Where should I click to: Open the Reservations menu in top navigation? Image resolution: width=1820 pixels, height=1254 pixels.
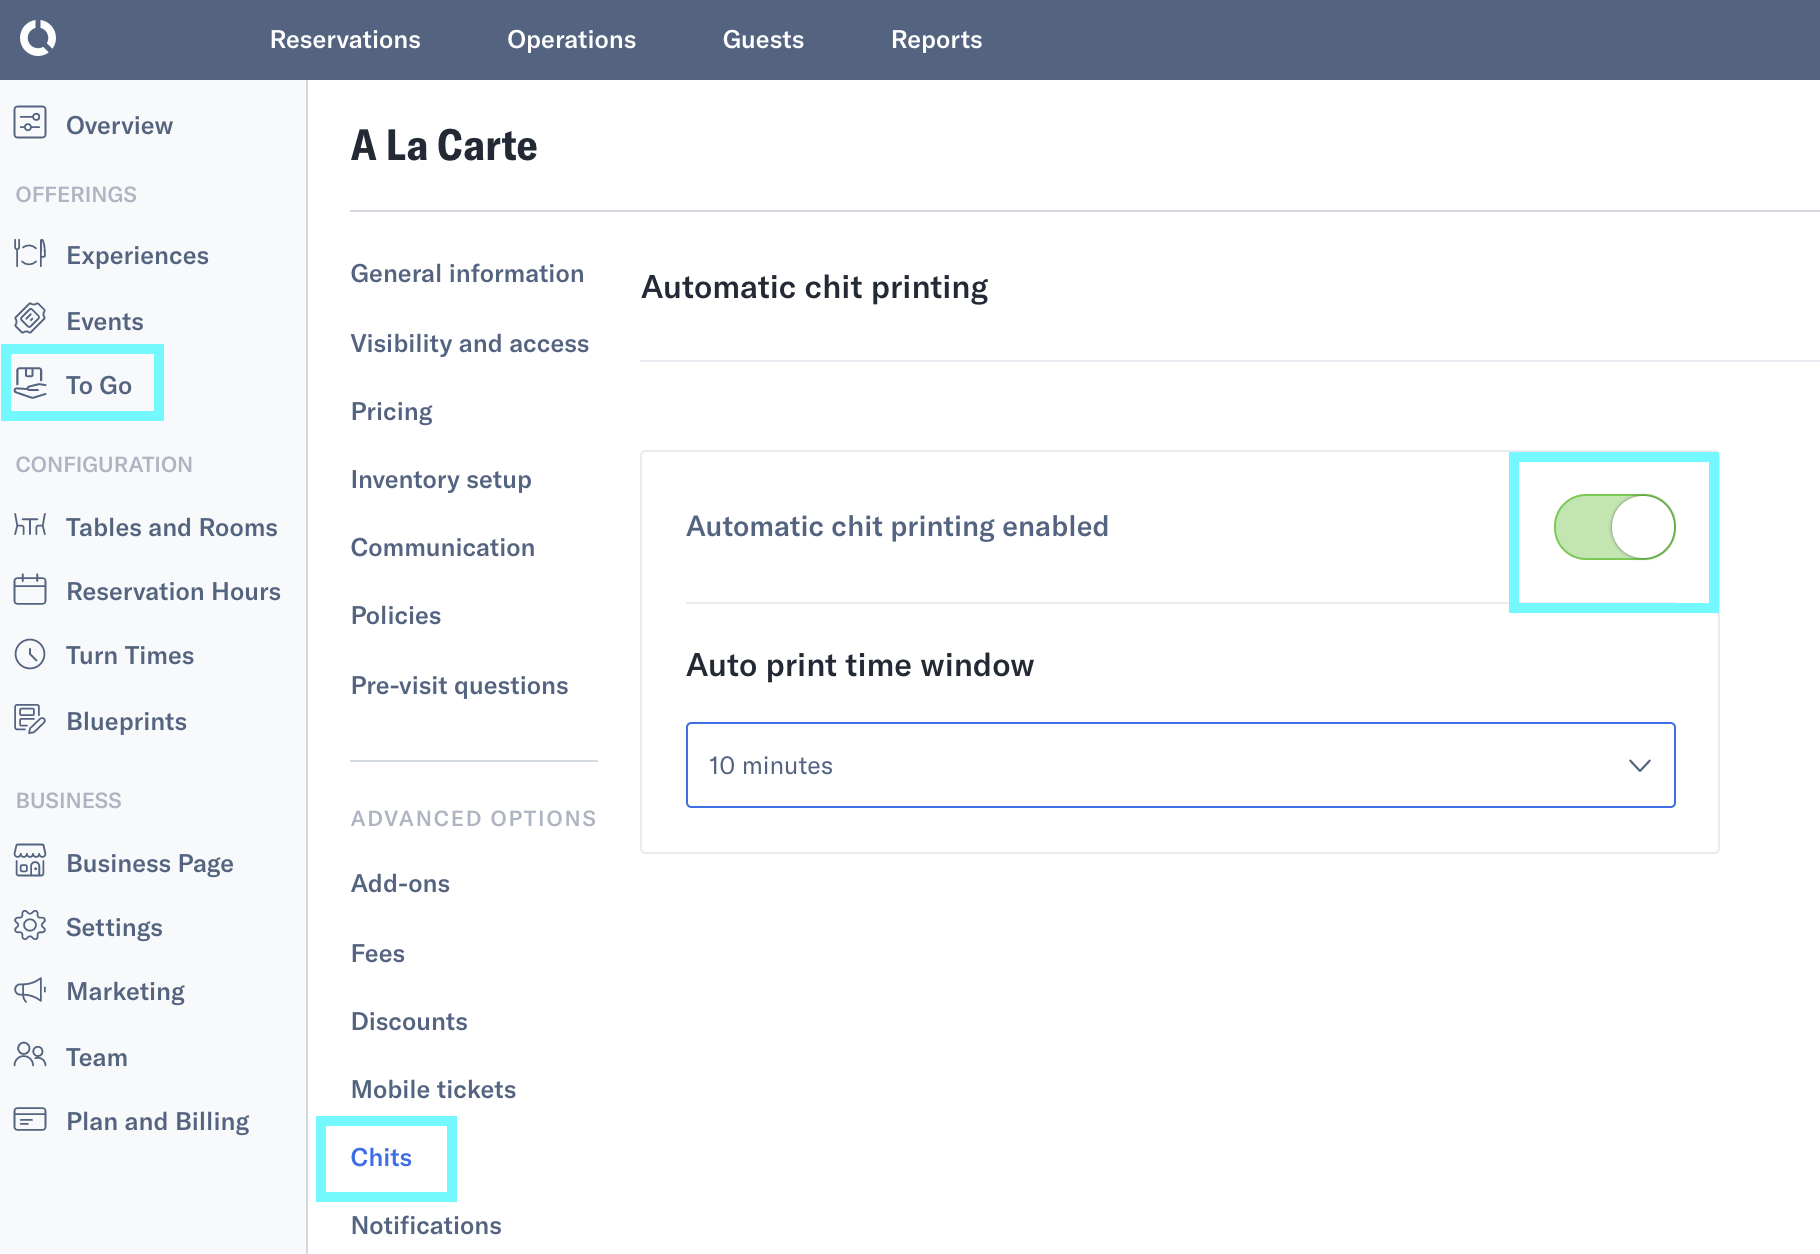point(345,40)
